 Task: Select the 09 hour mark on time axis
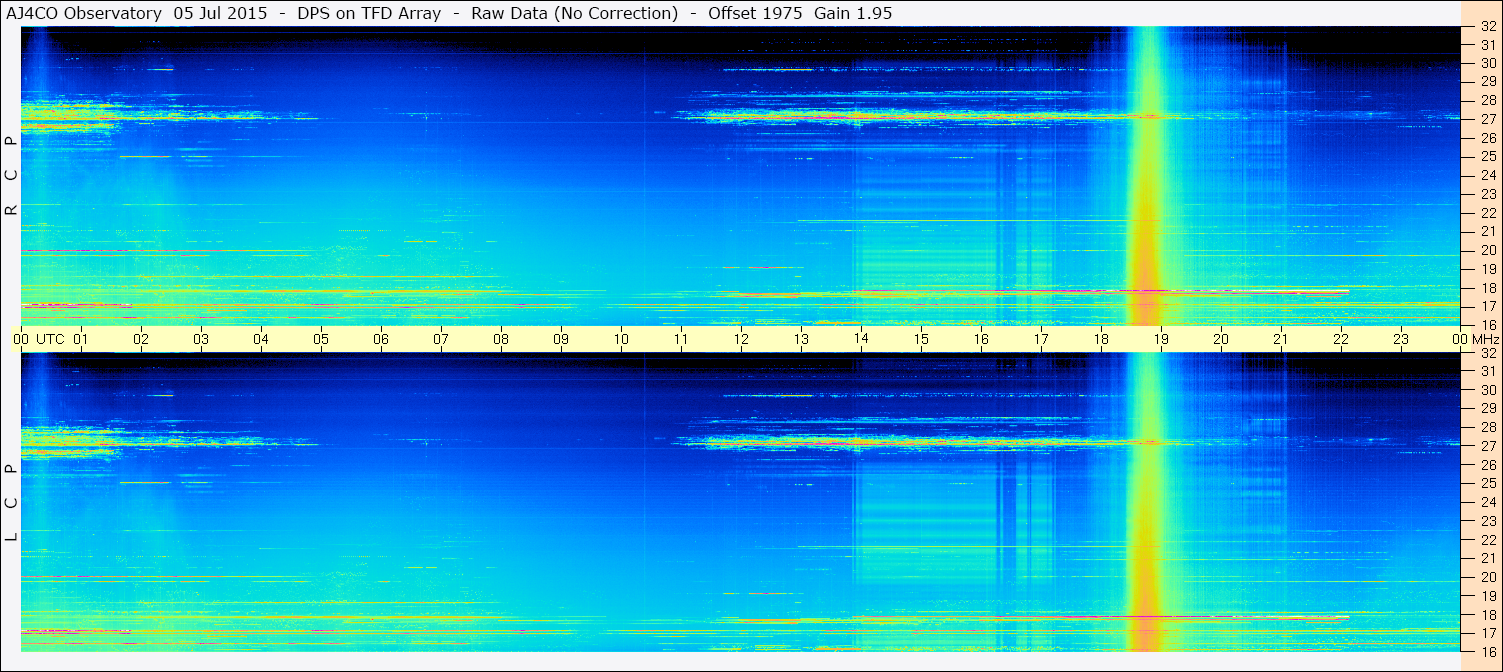point(561,339)
